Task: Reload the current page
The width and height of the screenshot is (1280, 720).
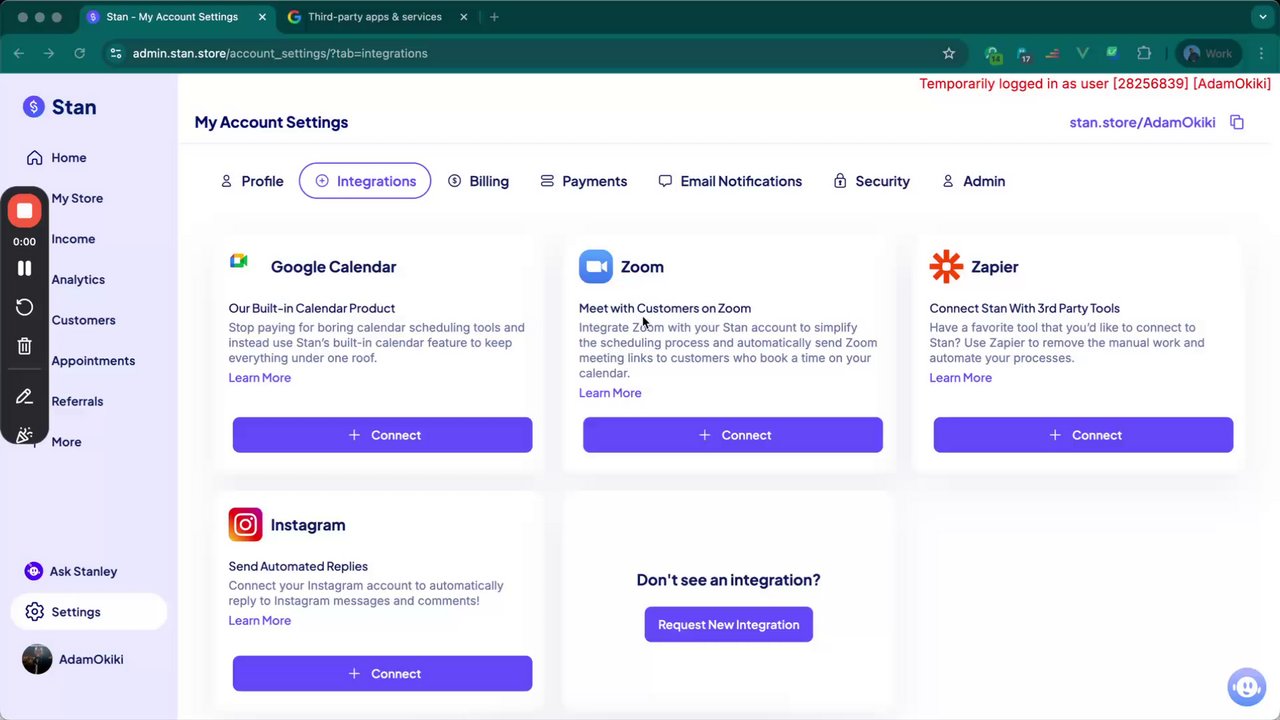Action: pos(80,53)
